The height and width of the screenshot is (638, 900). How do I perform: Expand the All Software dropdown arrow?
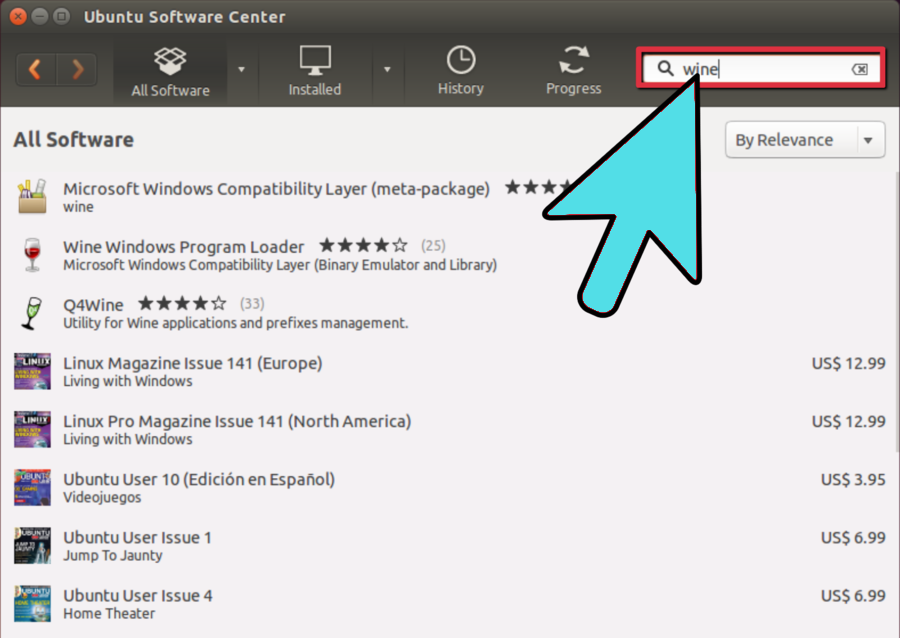[242, 69]
